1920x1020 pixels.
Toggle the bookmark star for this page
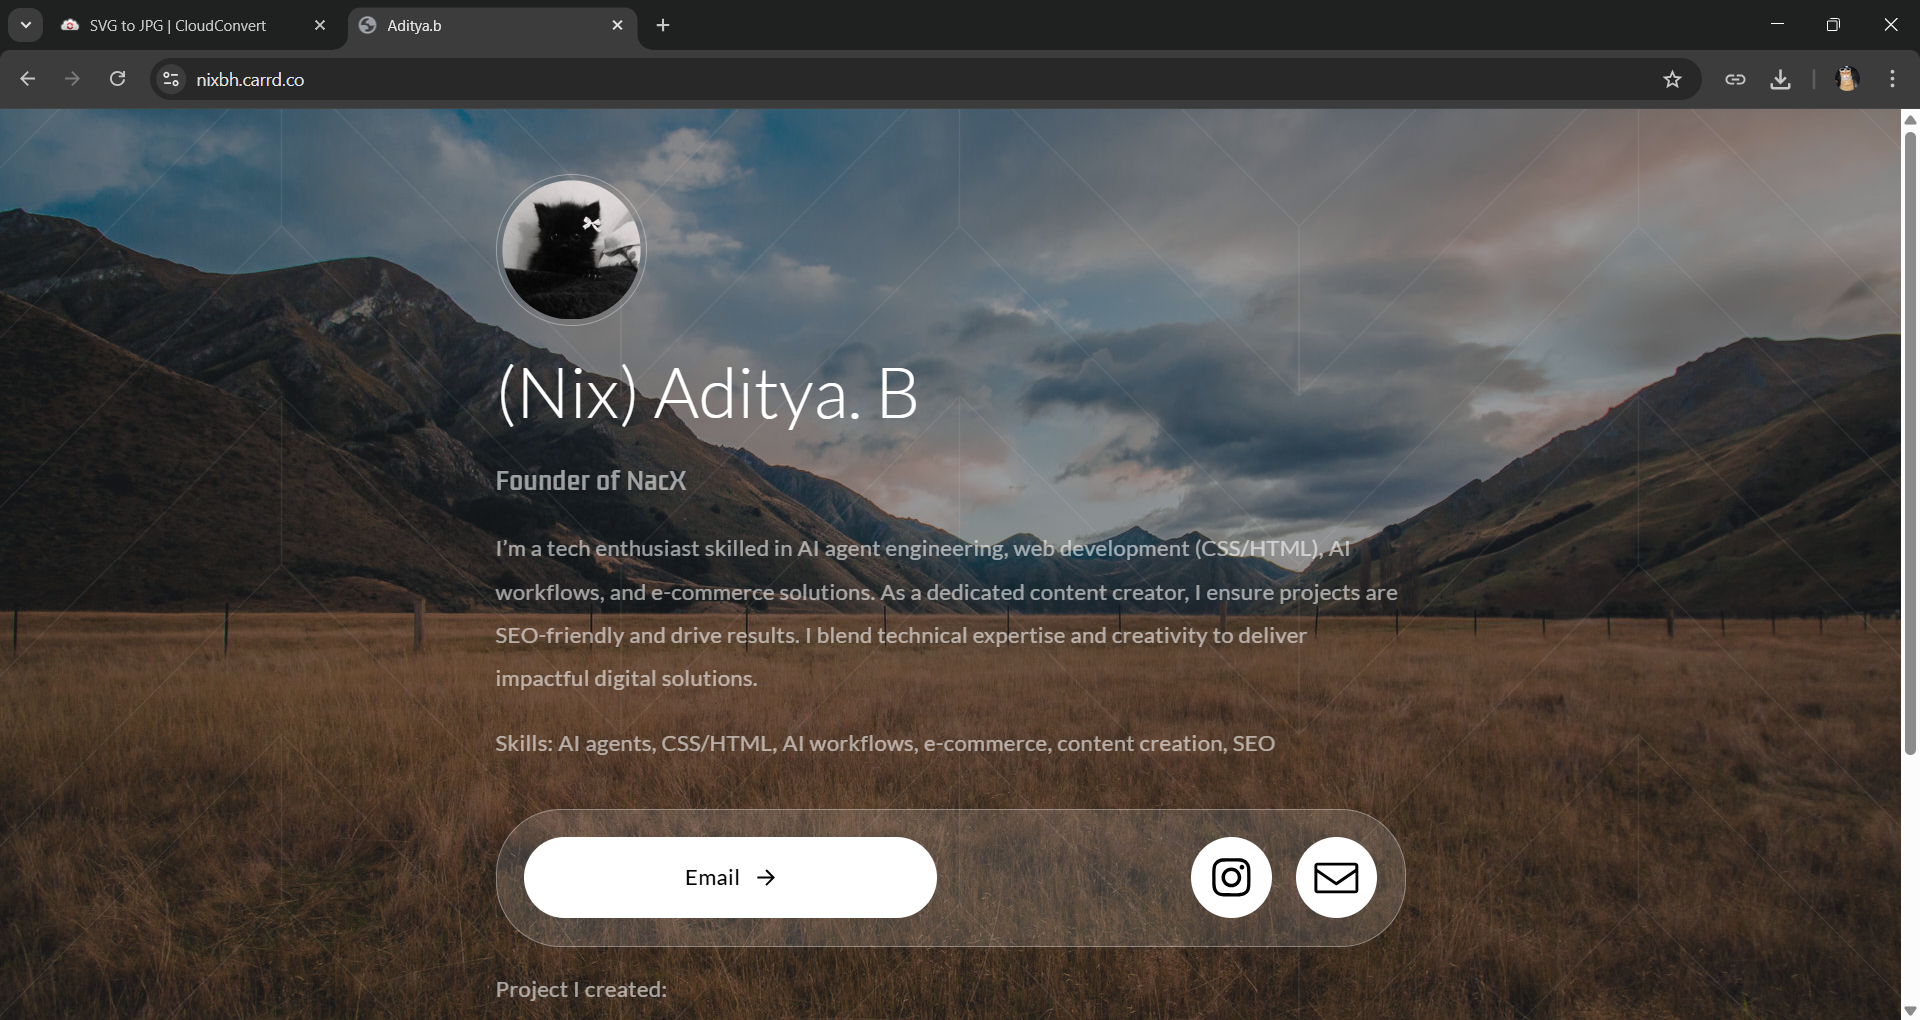coord(1673,79)
